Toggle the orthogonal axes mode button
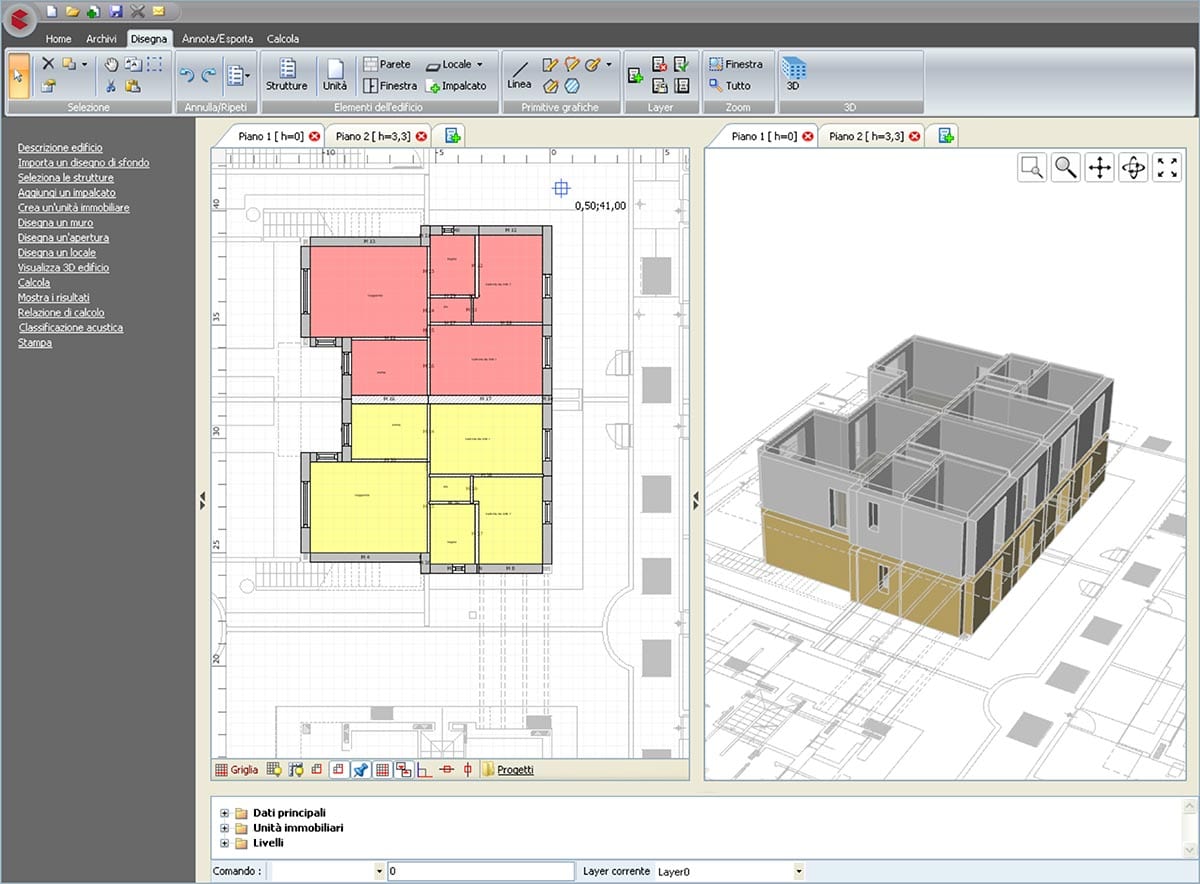This screenshot has width=1200, height=884. (425, 770)
